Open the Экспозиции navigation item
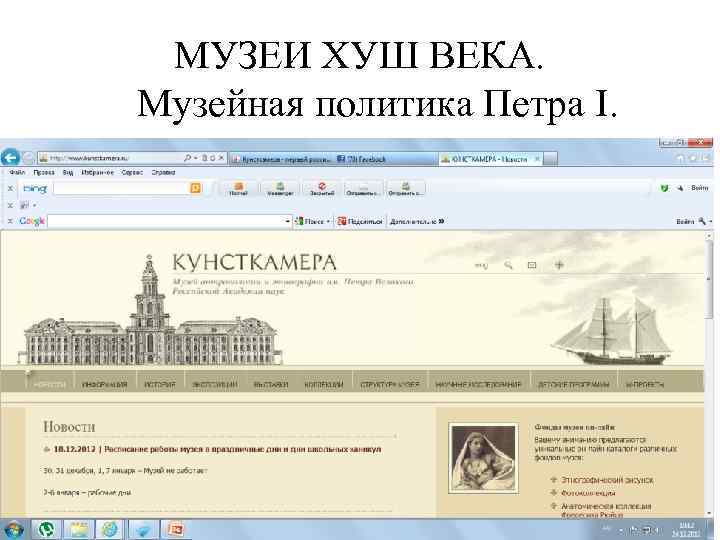720x540 pixels. tap(215, 384)
